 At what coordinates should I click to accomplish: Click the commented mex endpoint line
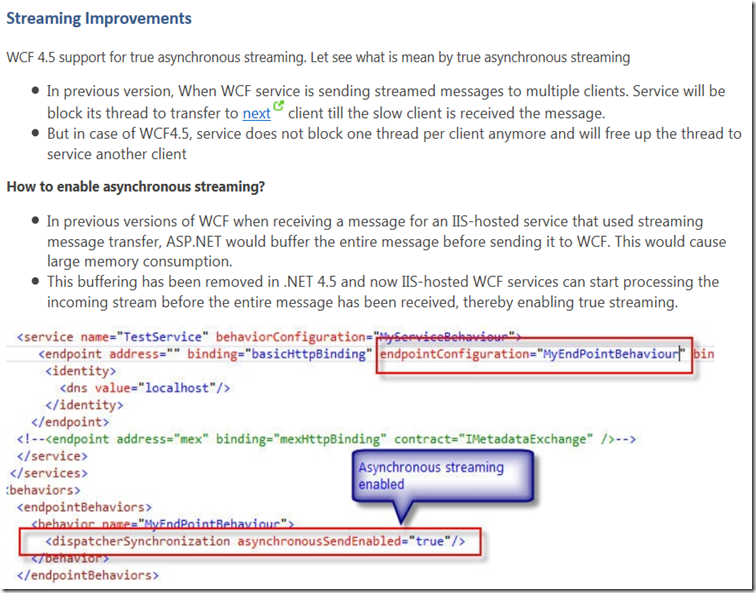pyautogui.click(x=326, y=439)
